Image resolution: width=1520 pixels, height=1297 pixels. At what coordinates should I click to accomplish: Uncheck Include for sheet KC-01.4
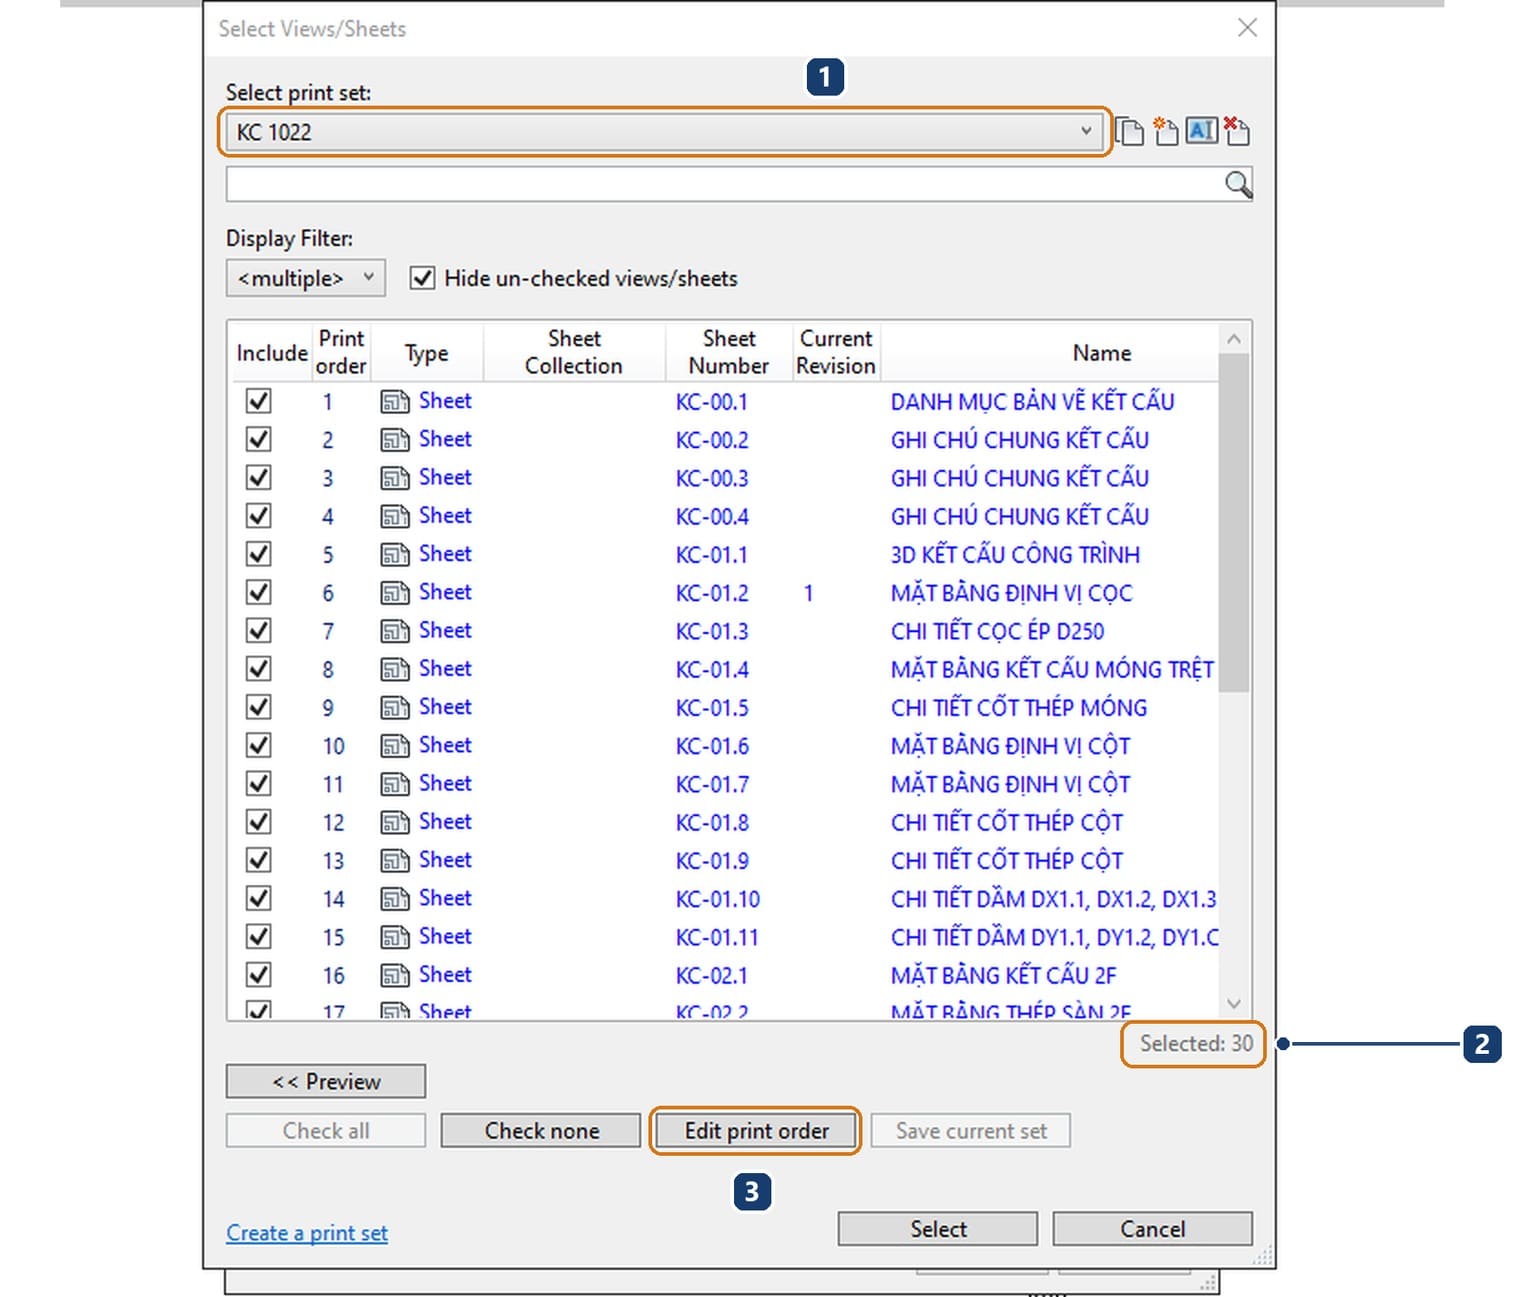(258, 668)
